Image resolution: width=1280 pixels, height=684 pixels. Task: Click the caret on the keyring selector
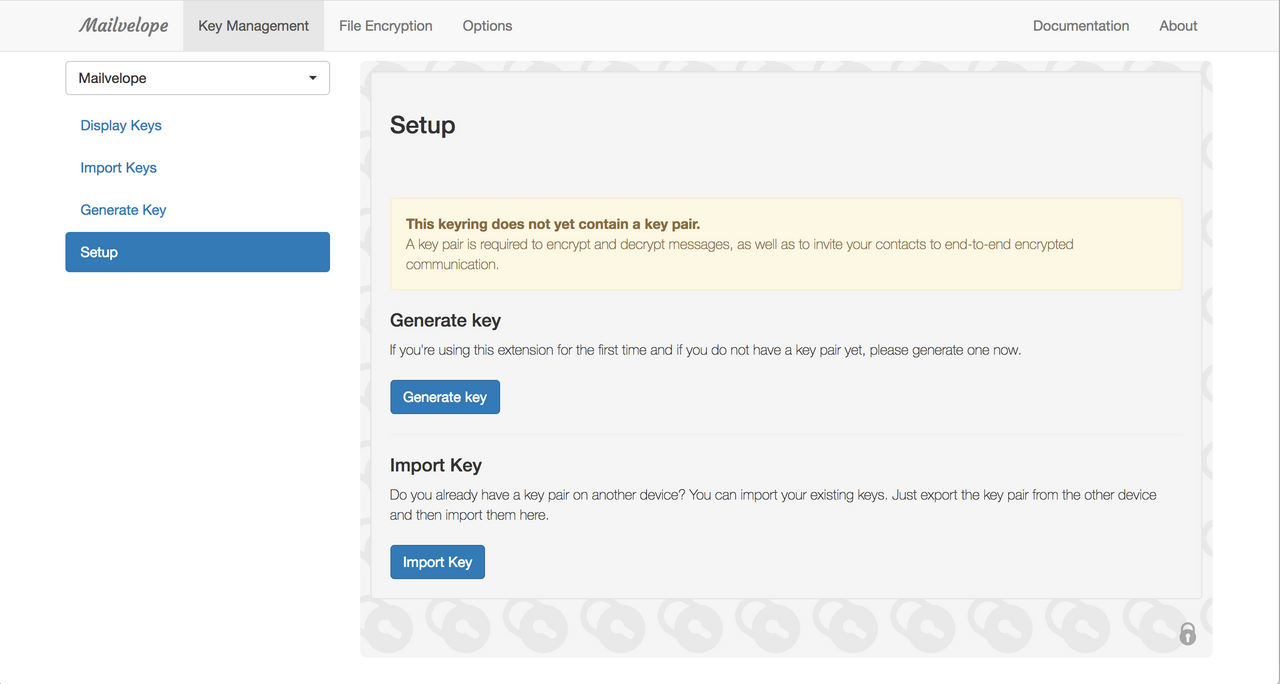(310, 77)
